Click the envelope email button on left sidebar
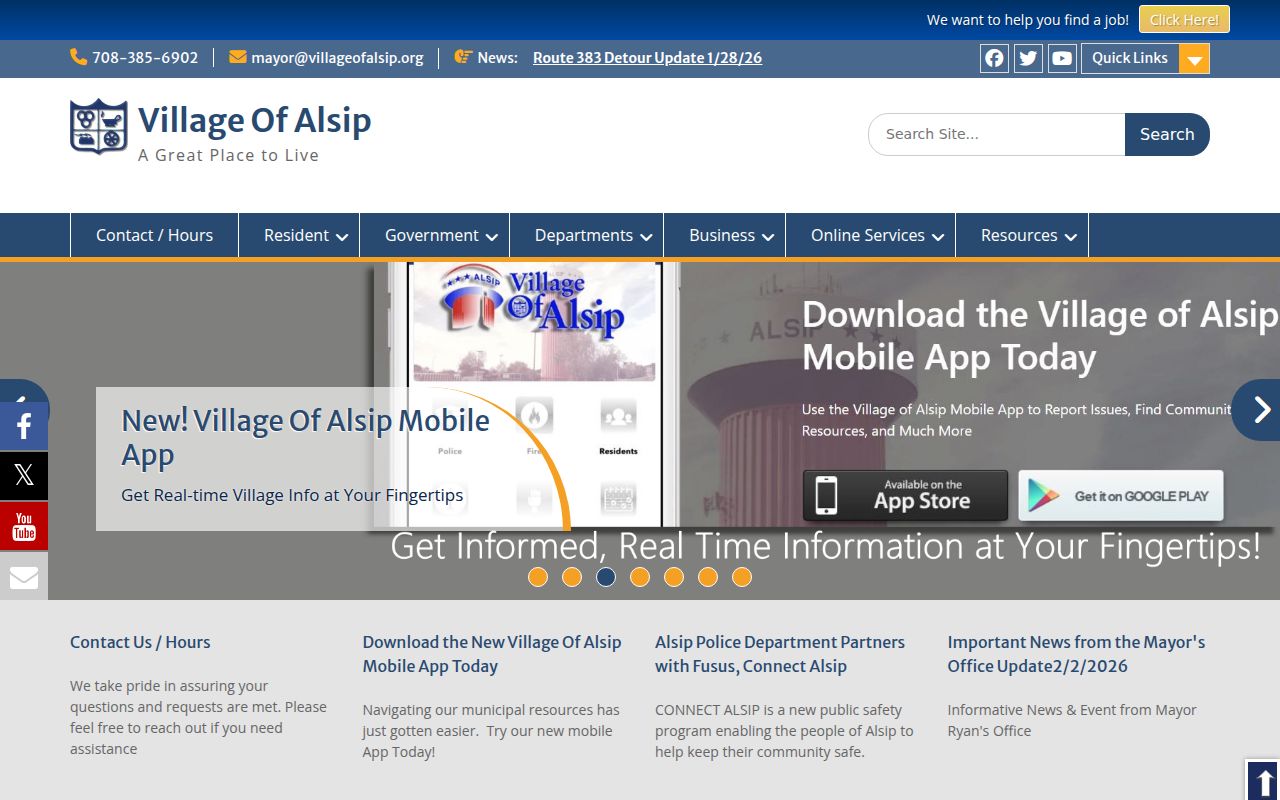 pyautogui.click(x=24, y=576)
